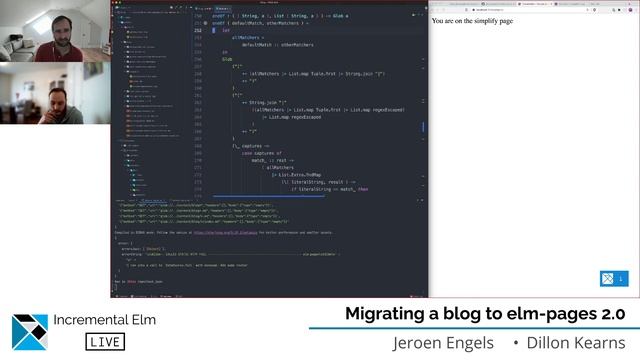Select the highlighted terminal session tab
The width and height of the screenshot is (640, 360).
tap(152, 201)
